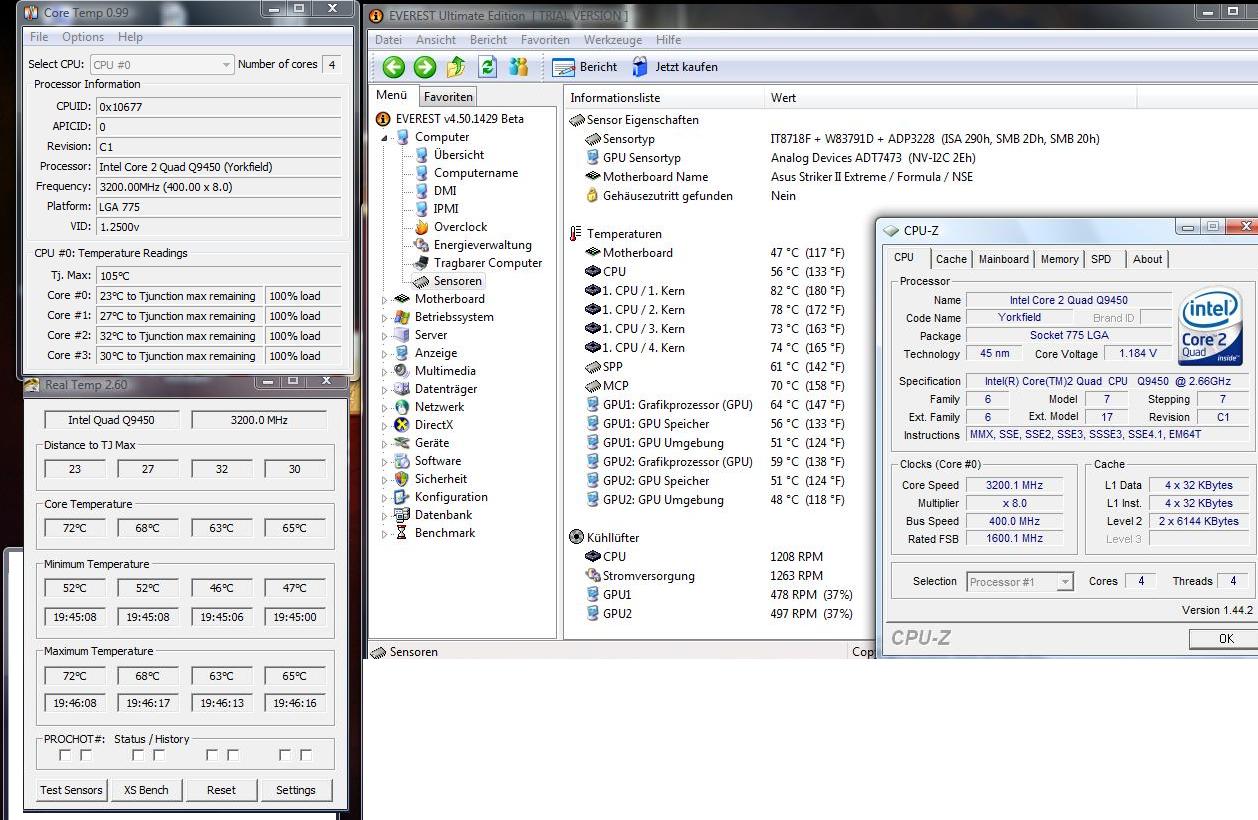
Task: Click the Benchmark hourglass icon in tree
Action: pos(403,533)
